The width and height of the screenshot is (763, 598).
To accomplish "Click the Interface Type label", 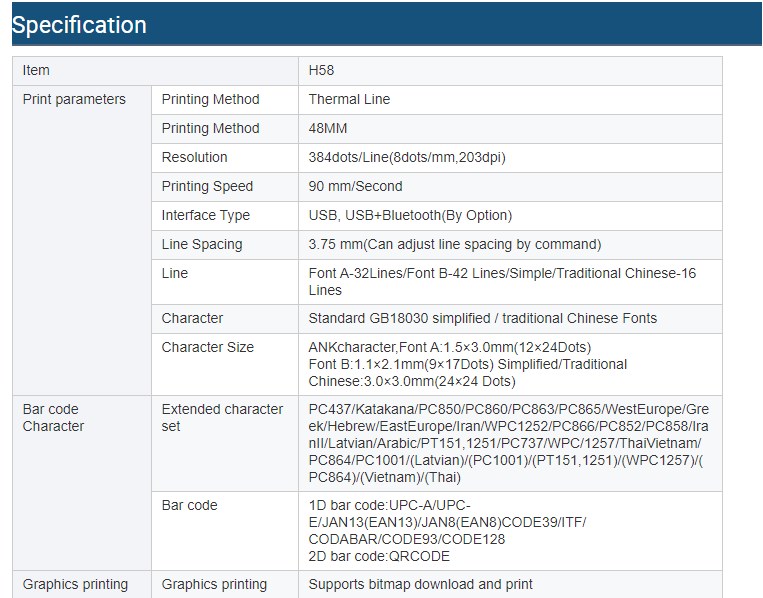I will 205,215.
